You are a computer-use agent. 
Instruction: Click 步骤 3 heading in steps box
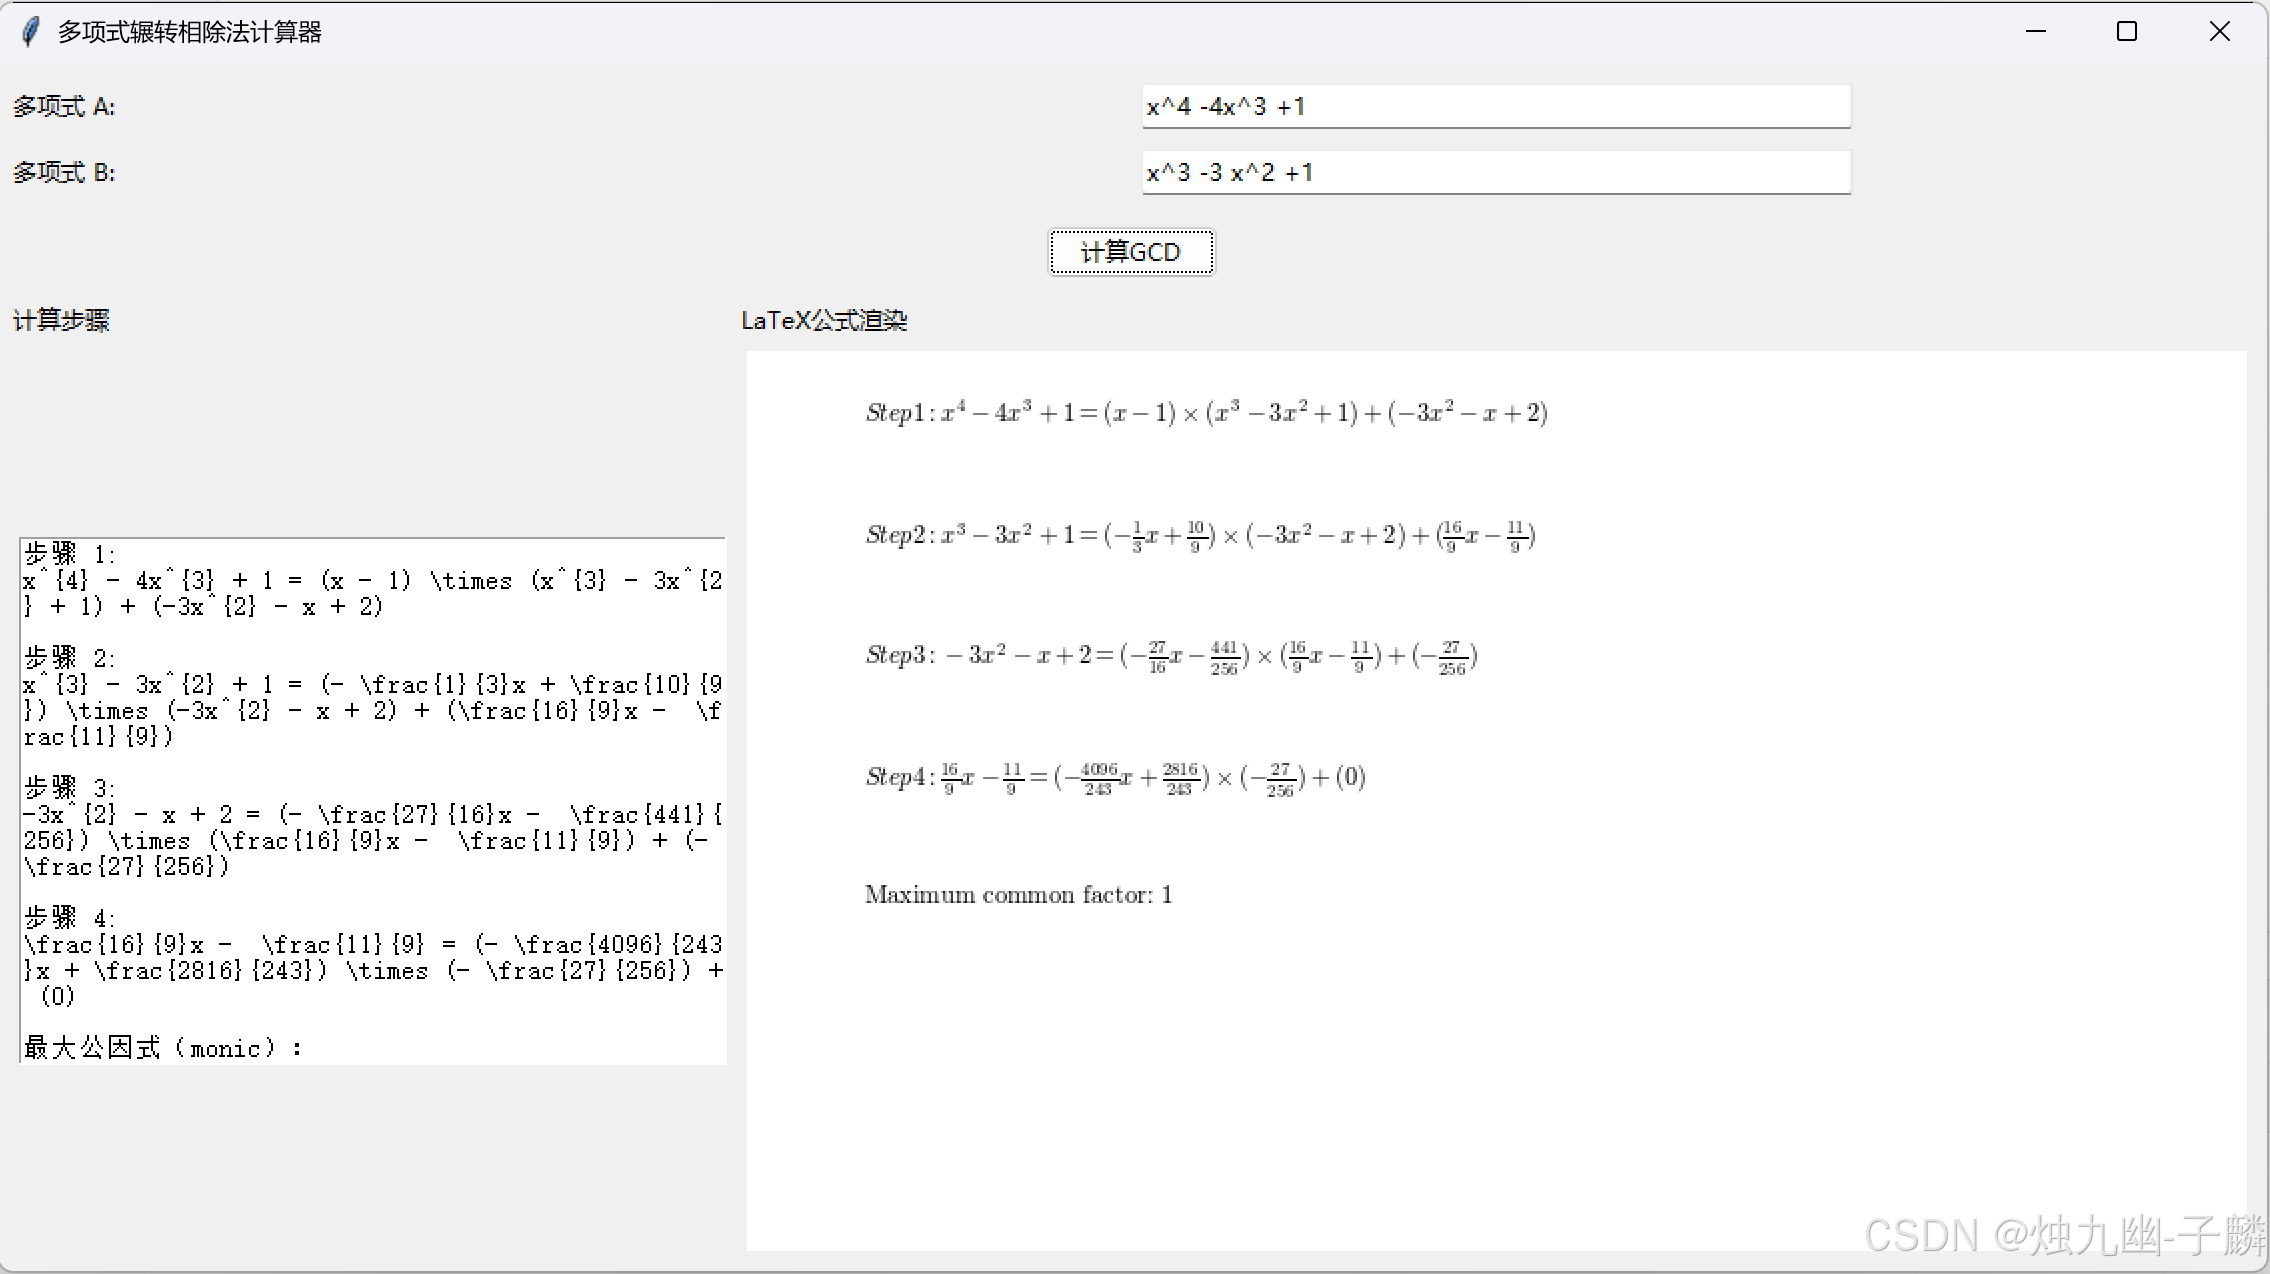(70, 788)
